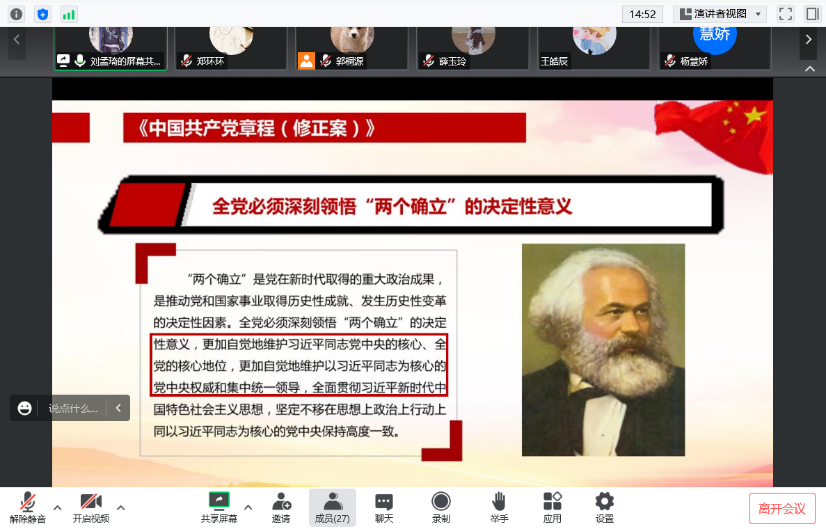Image resolution: width=826 pixels, height=529 pixels.
Task: Click the meeting info icon
Action: click(16, 14)
